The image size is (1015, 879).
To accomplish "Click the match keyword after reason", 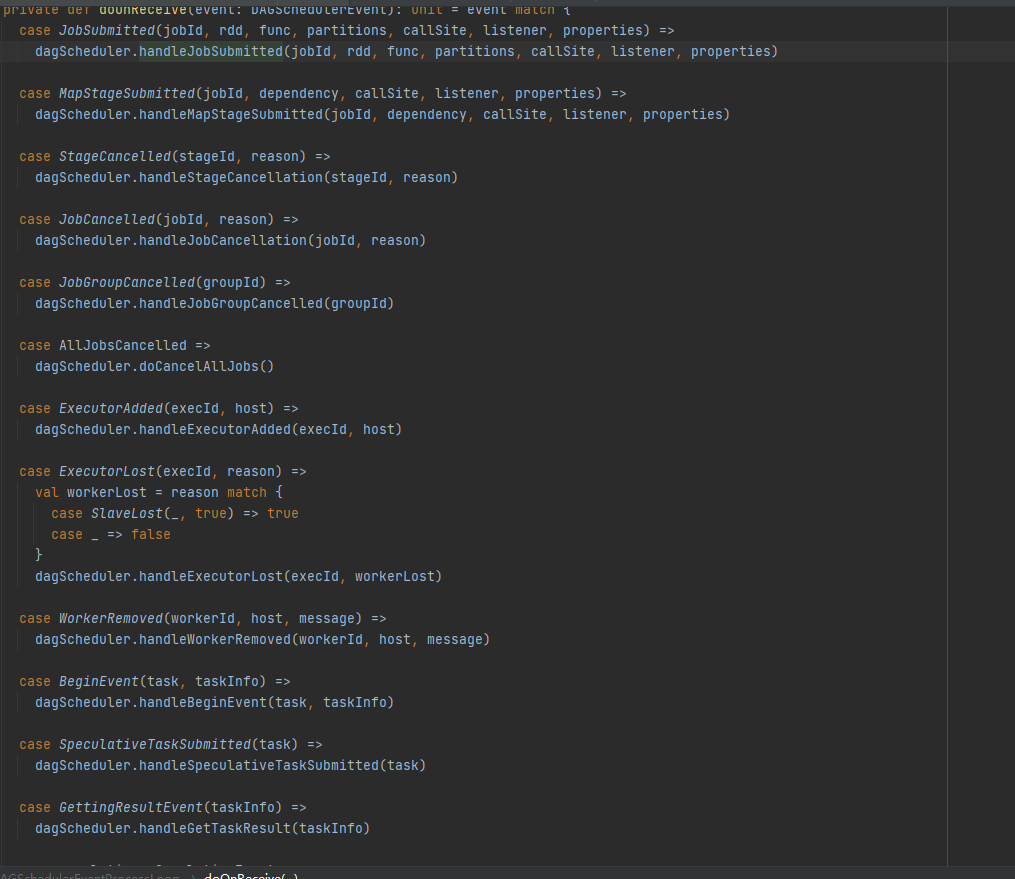I will [247, 492].
